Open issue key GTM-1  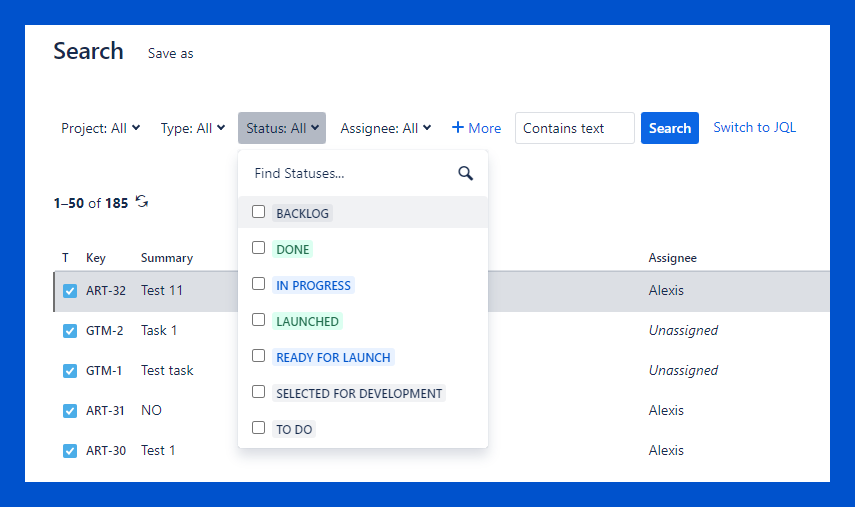[104, 371]
